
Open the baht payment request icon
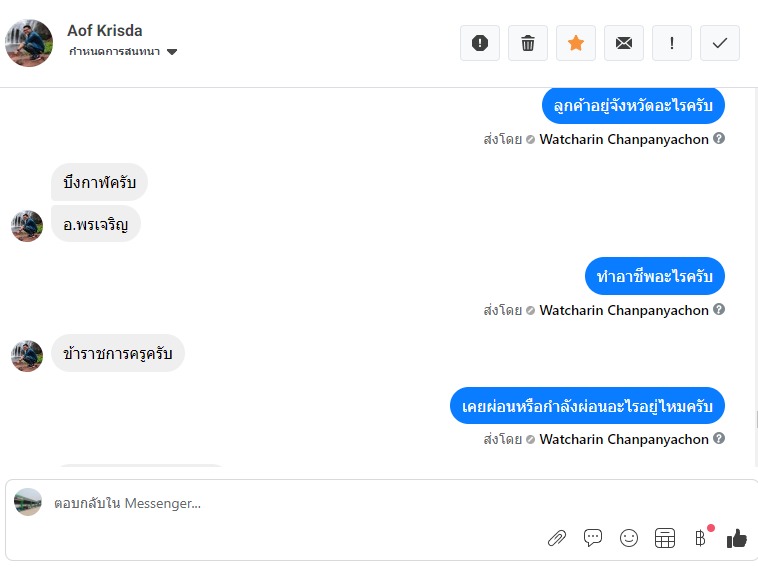(x=700, y=538)
